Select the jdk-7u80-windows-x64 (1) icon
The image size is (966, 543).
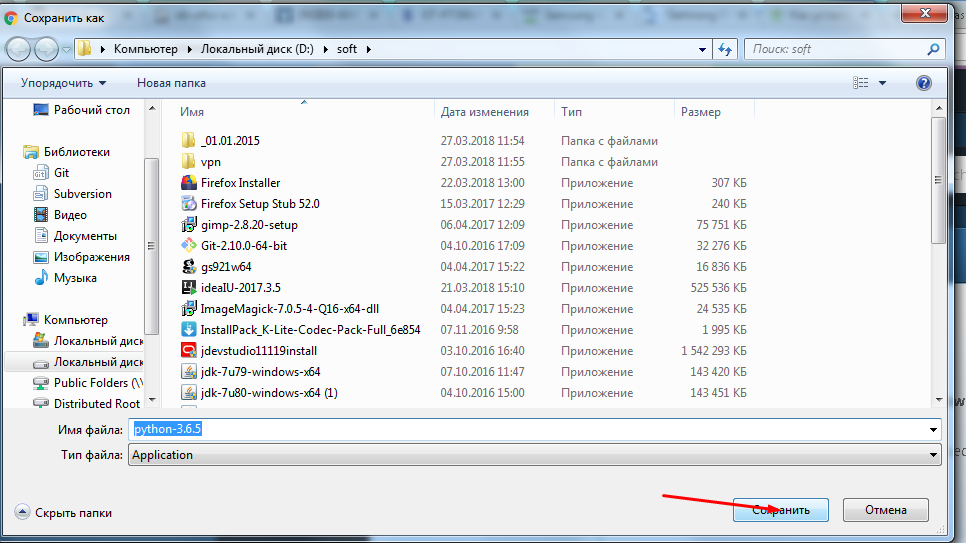point(189,393)
